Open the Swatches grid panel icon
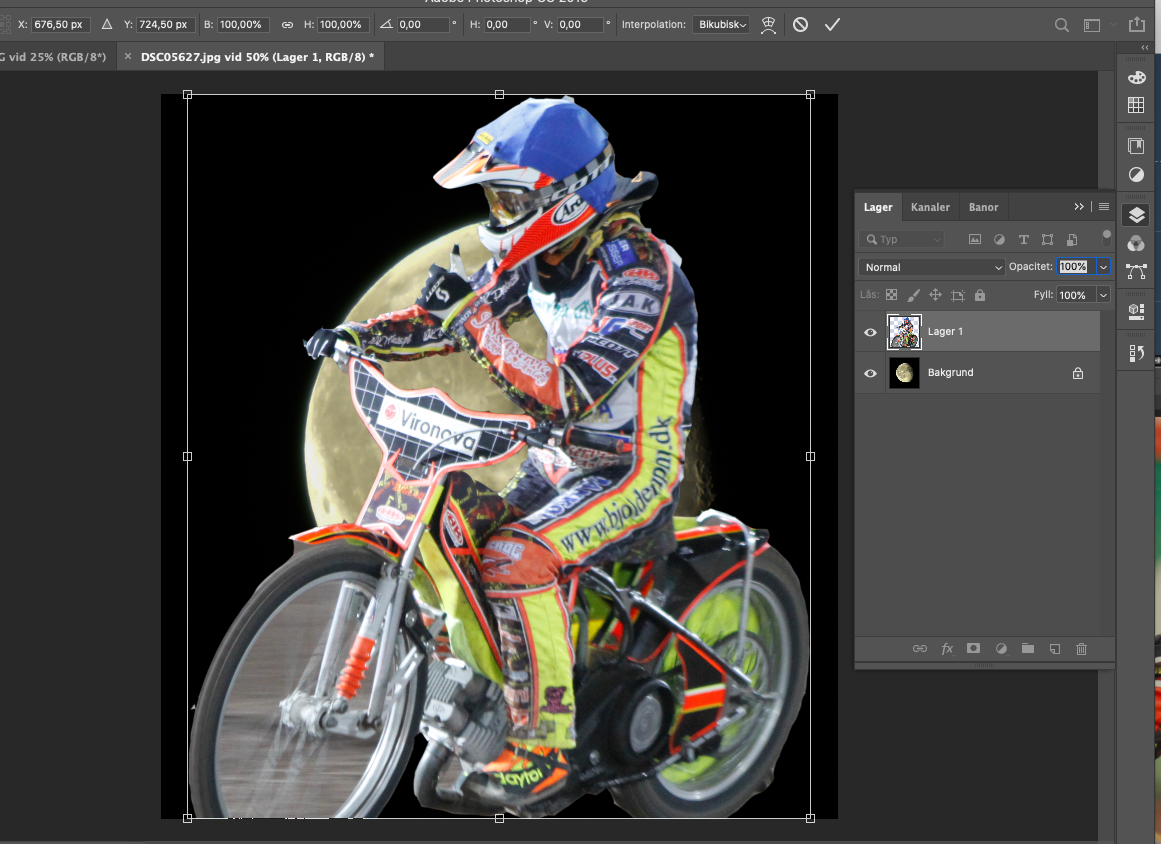 tap(1136, 105)
